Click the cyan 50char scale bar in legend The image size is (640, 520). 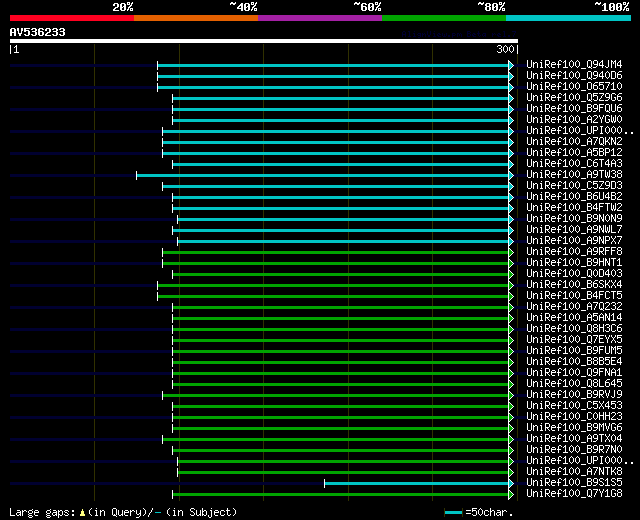[x=453, y=513]
